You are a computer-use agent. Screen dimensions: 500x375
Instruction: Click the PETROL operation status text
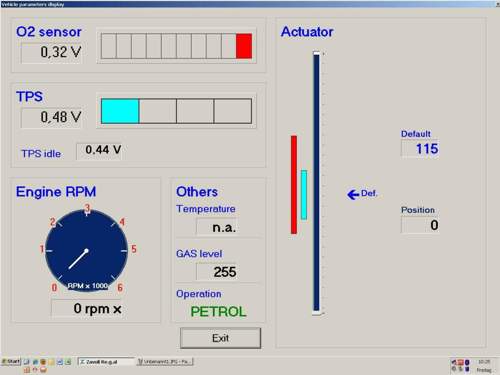tap(218, 312)
